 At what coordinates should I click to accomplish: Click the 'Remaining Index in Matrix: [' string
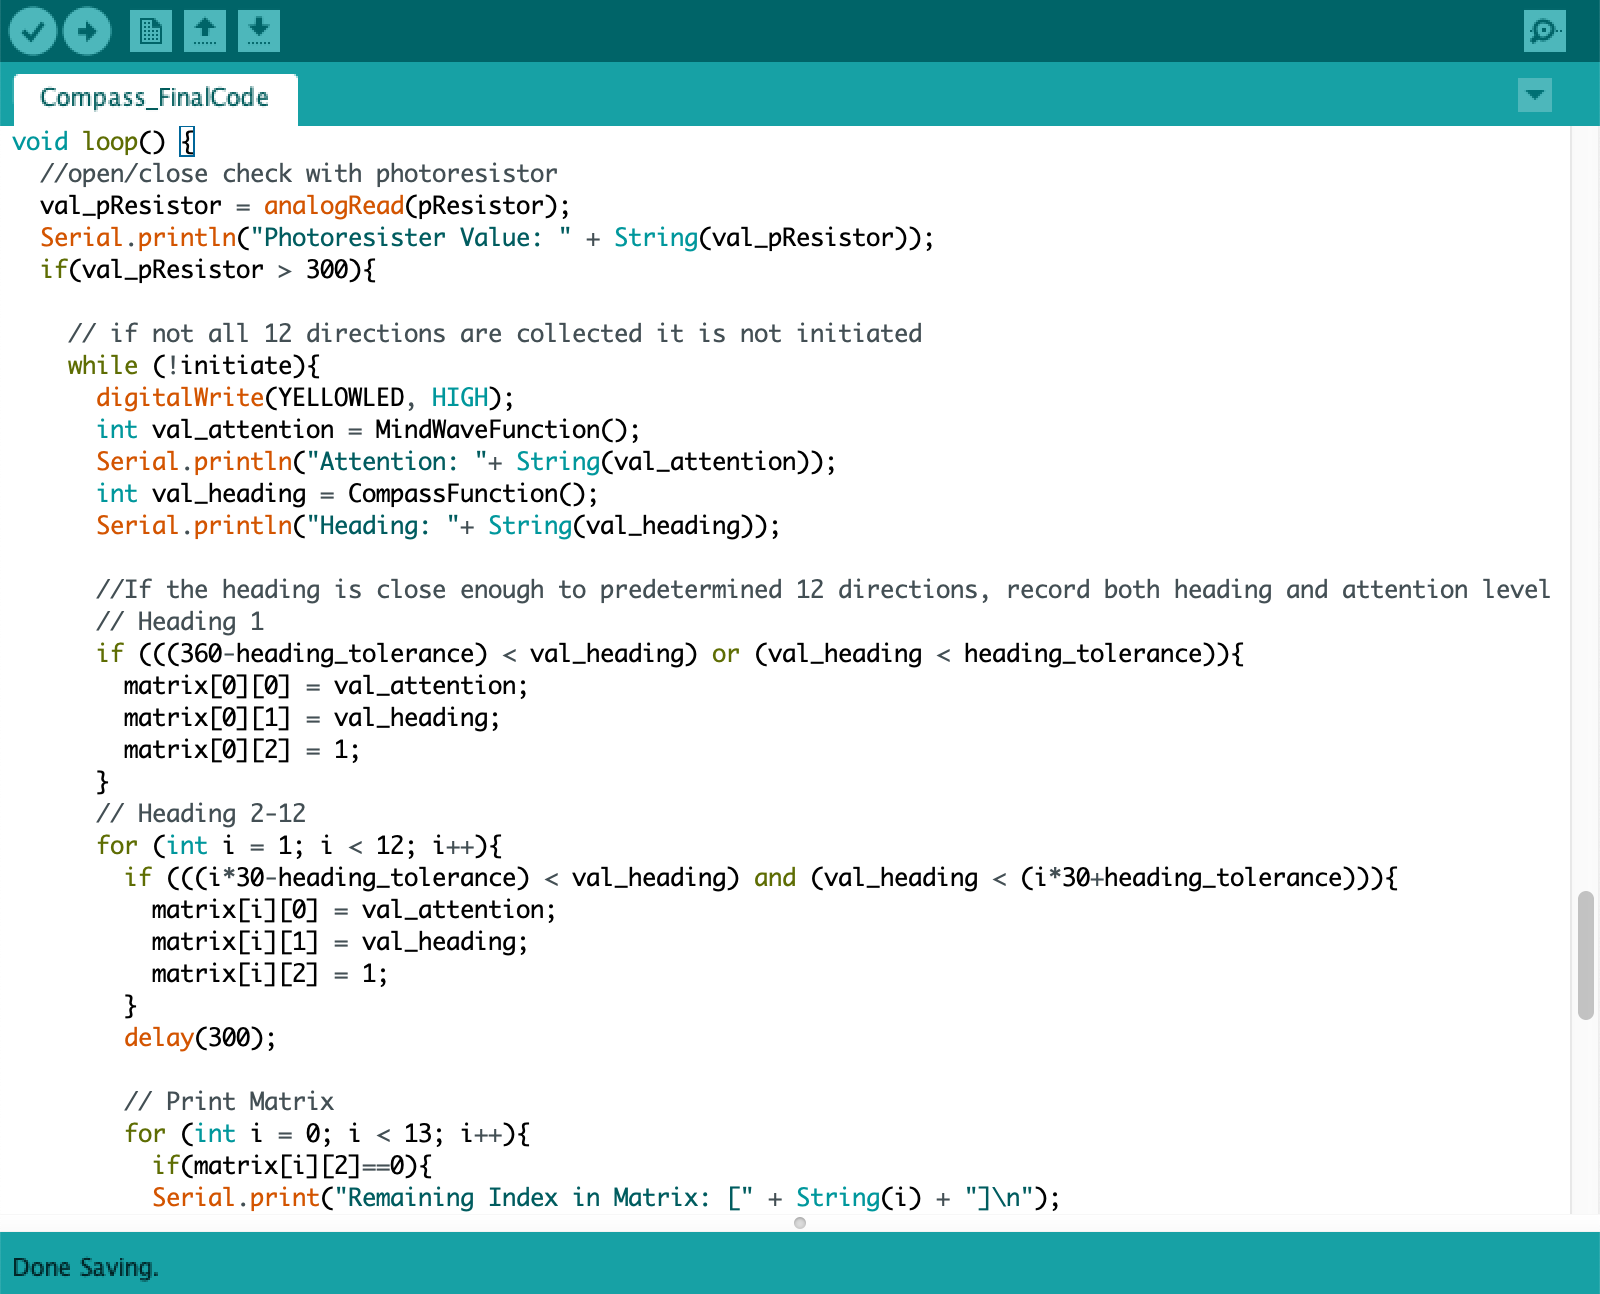544,1198
